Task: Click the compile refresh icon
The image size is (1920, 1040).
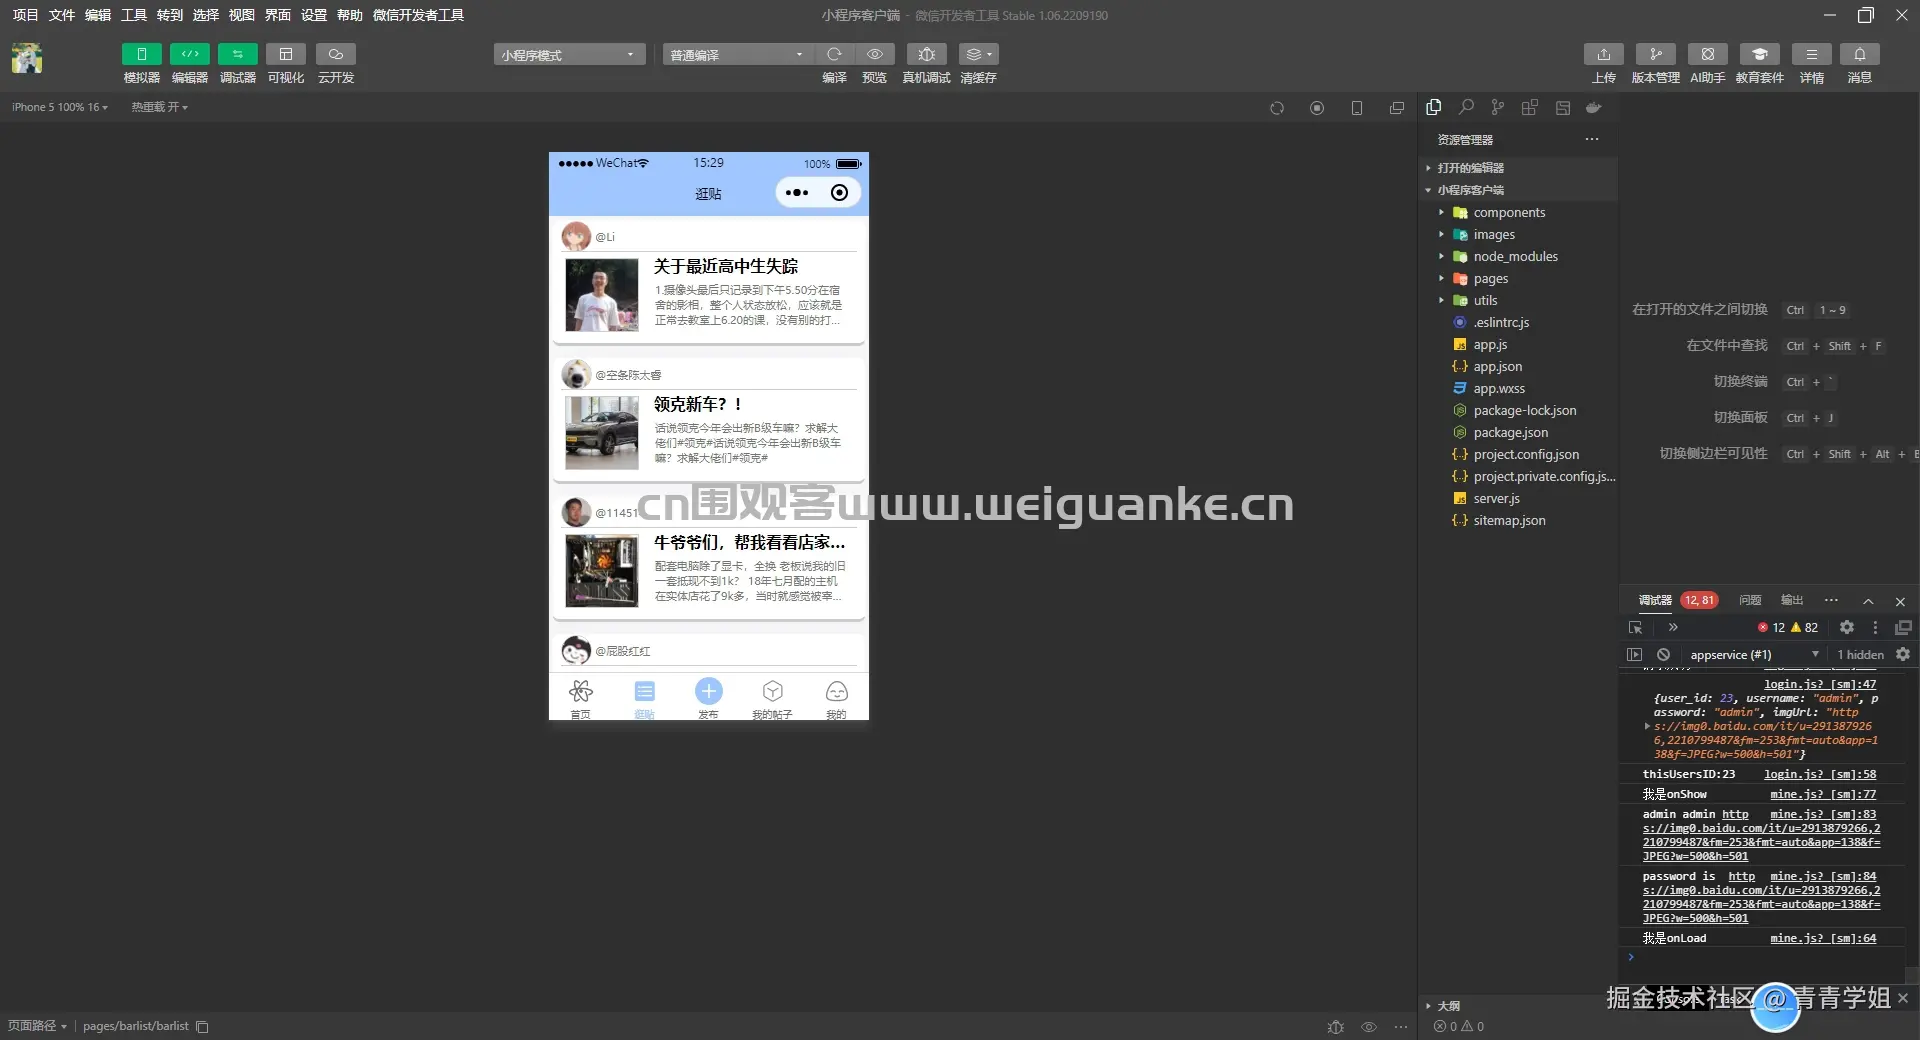Action: coord(834,54)
